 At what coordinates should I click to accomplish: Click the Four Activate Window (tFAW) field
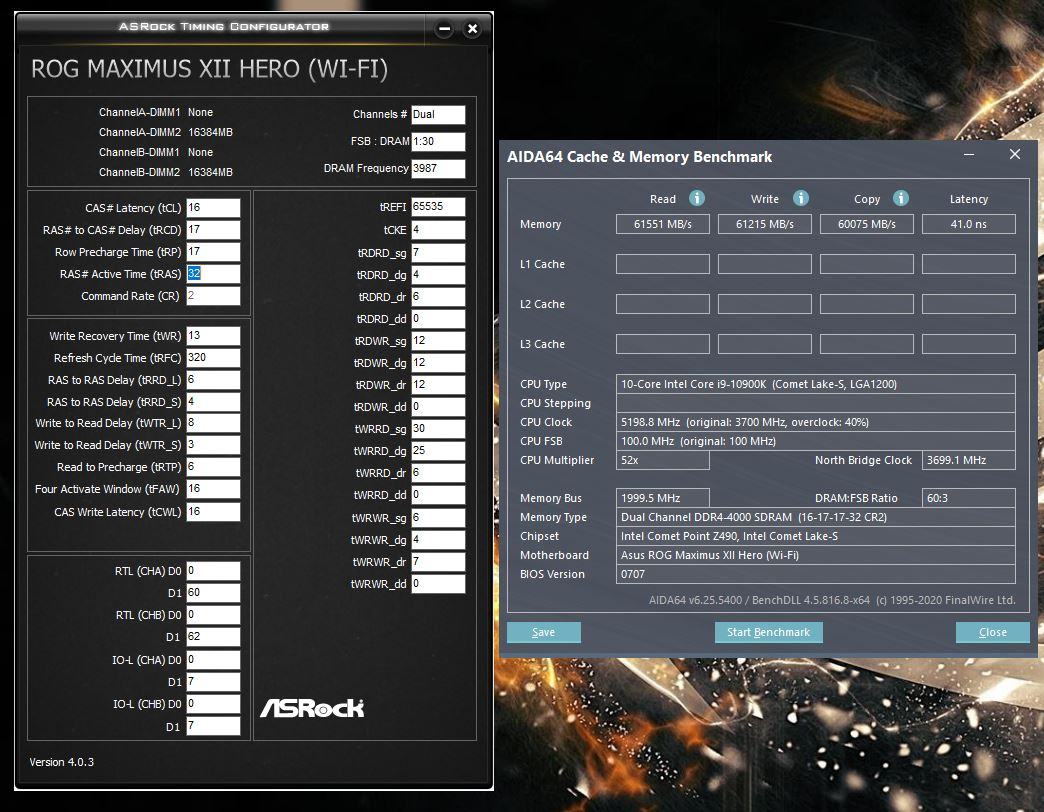[213, 489]
